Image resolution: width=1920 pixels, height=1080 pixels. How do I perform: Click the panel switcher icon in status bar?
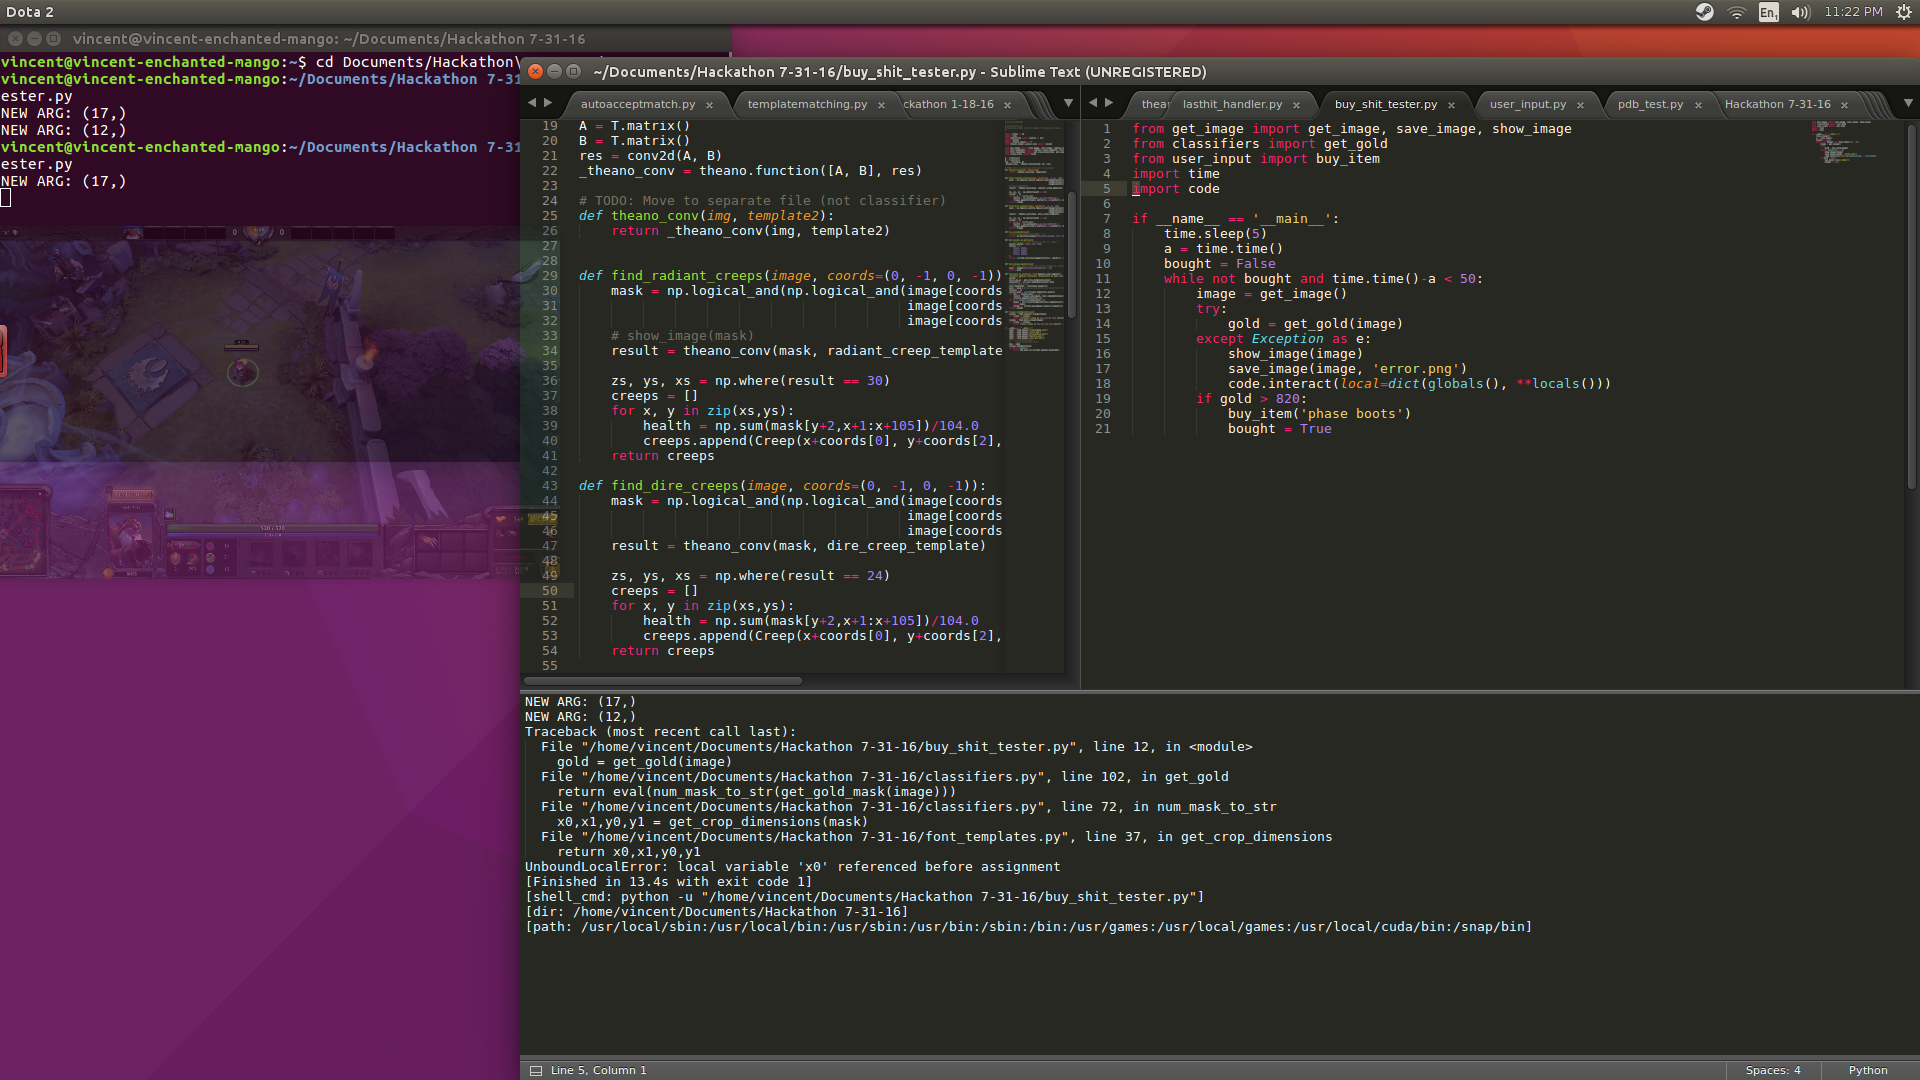536,1070
